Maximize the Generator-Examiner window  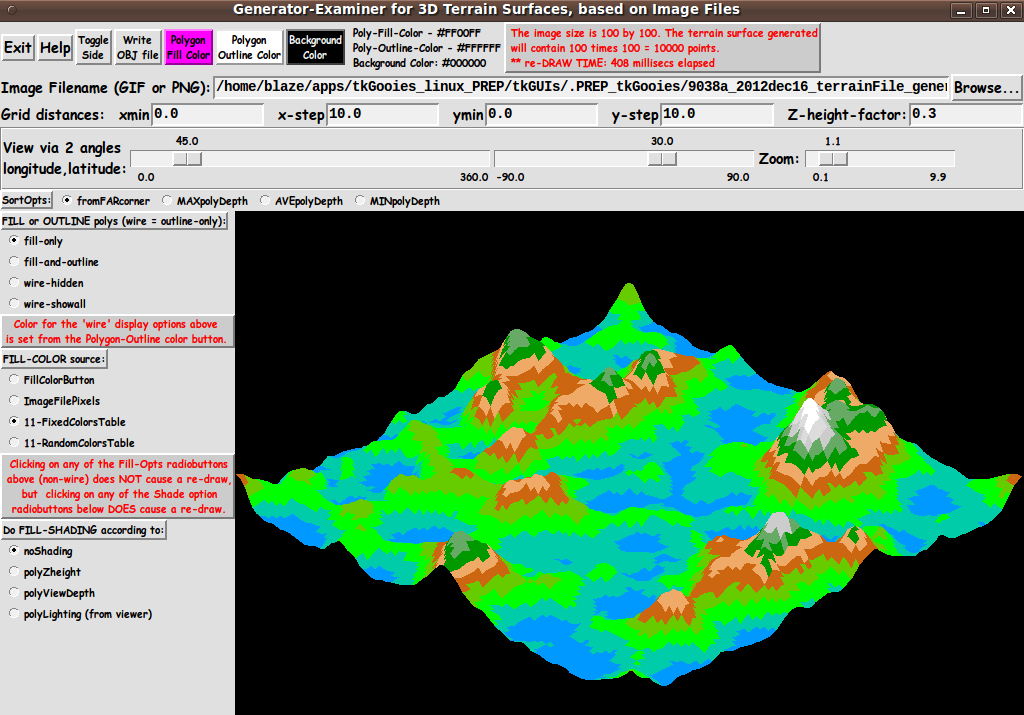[985, 10]
